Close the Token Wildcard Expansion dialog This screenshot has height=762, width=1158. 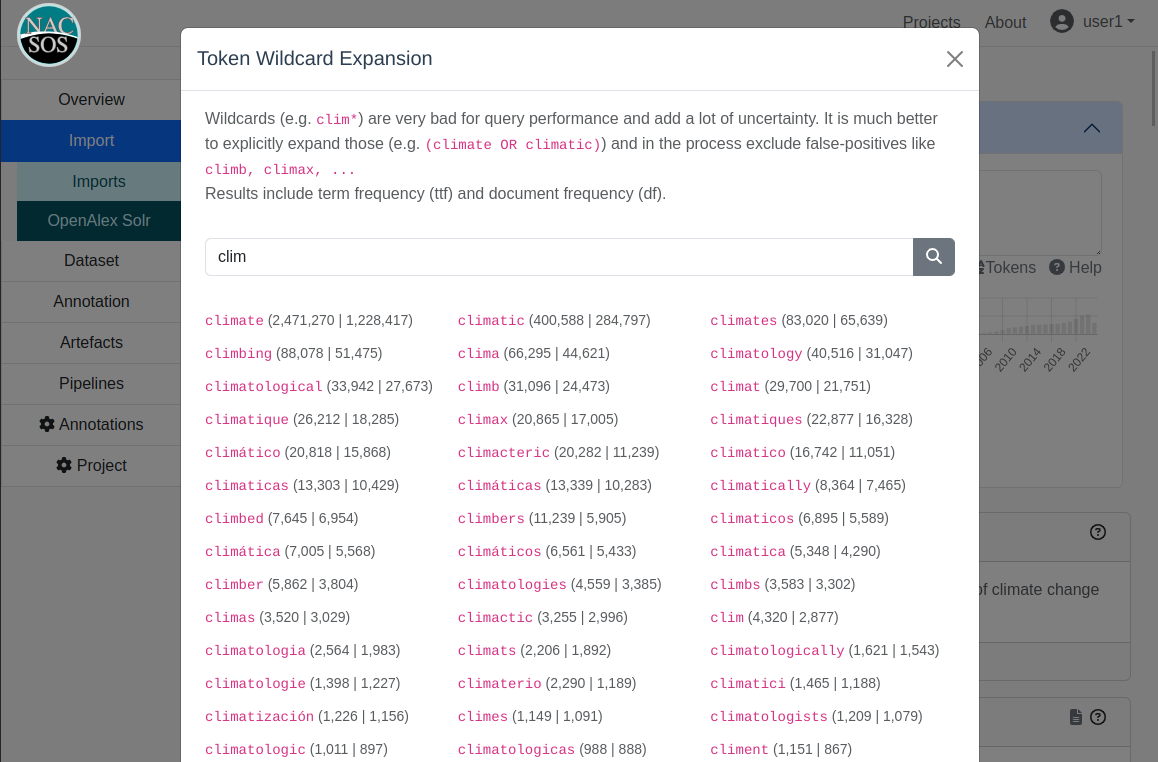954,59
